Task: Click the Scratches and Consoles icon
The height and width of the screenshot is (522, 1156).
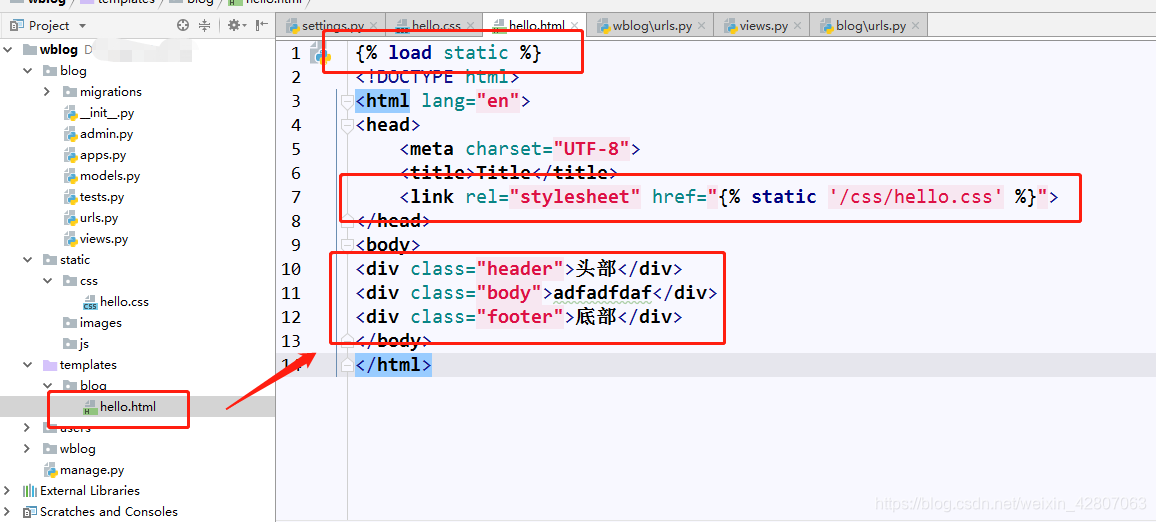Action: point(29,512)
